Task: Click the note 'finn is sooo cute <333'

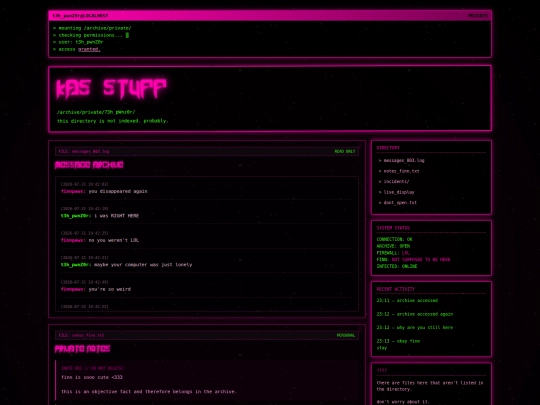Action: (92, 377)
